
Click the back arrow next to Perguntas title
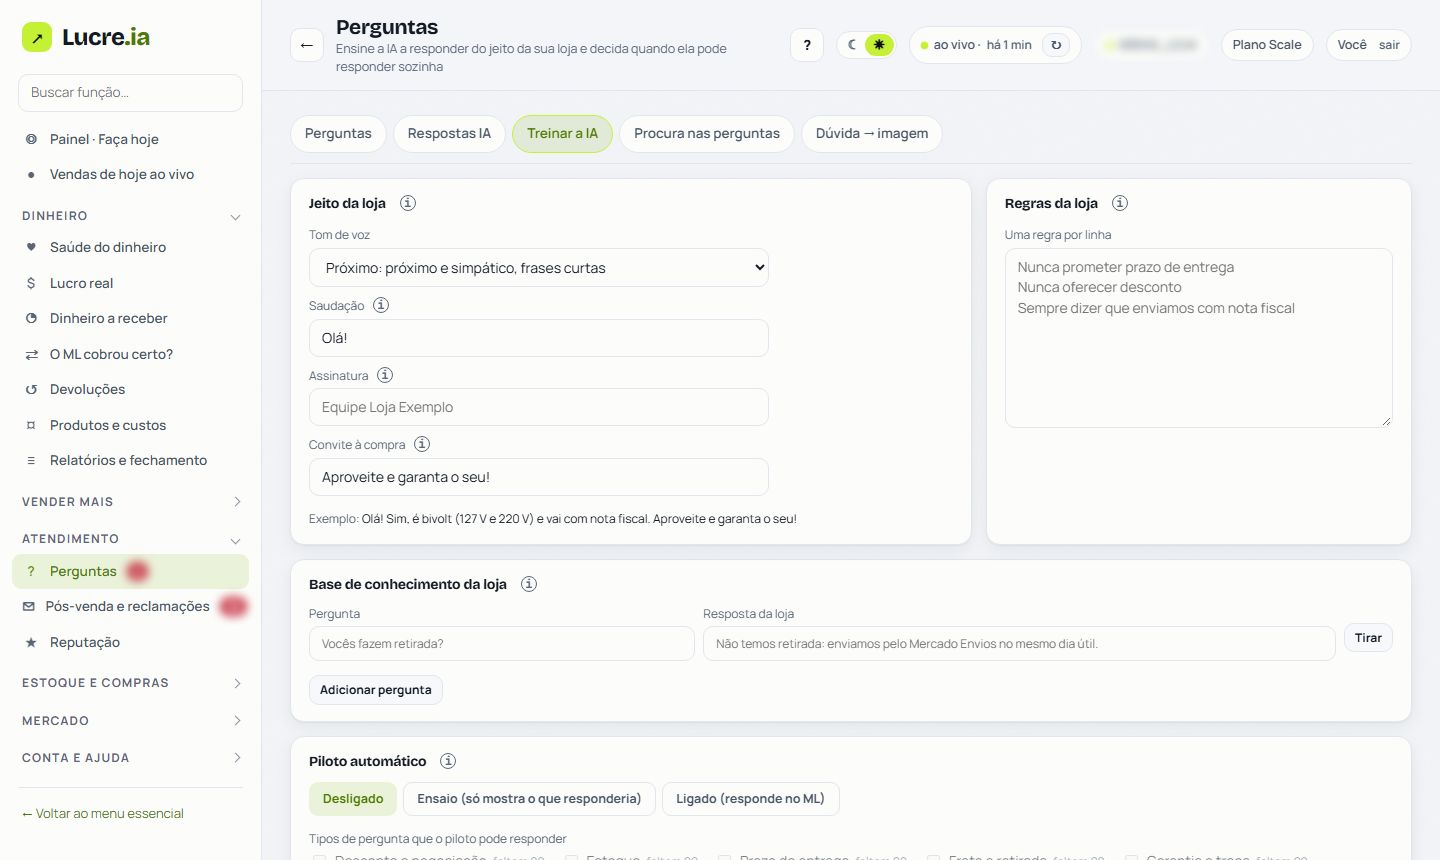[307, 45]
